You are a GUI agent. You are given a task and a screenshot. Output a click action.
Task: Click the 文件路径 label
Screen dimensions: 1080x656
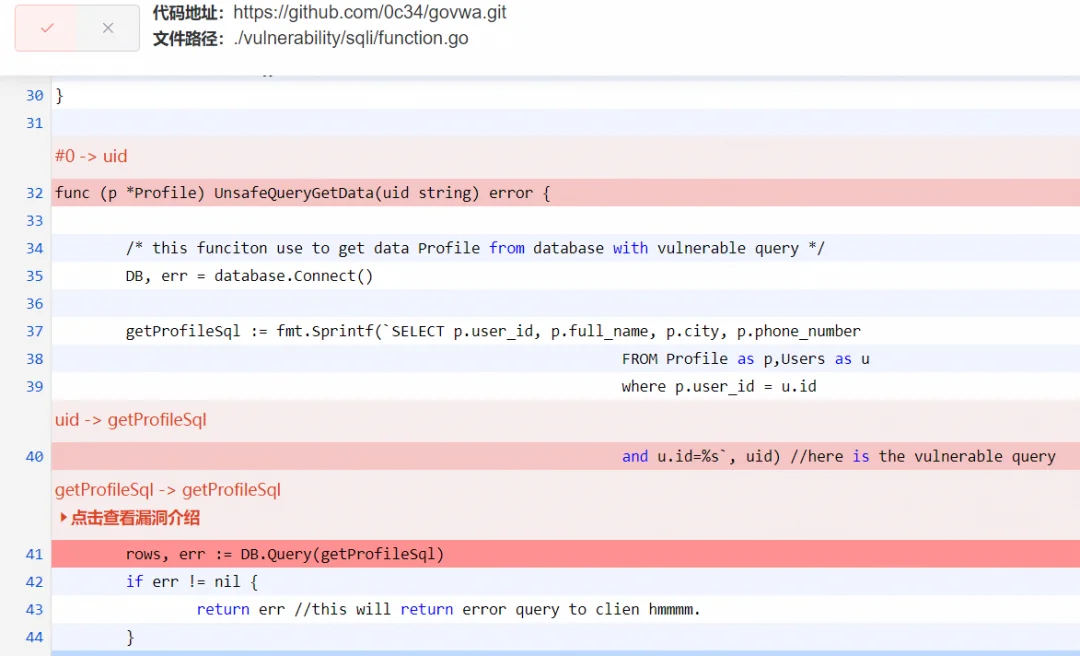(189, 38)
